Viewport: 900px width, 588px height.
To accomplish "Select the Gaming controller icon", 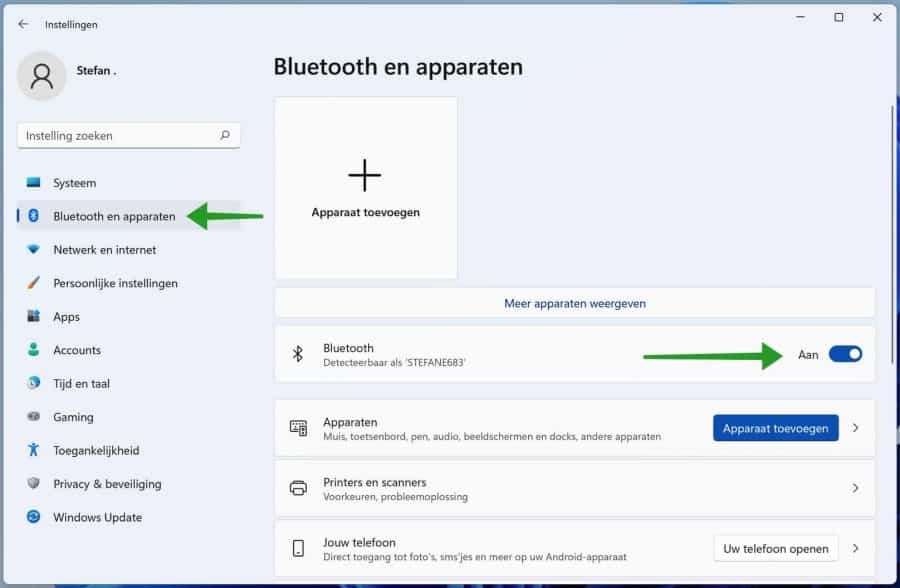I will tap(33, 417).
